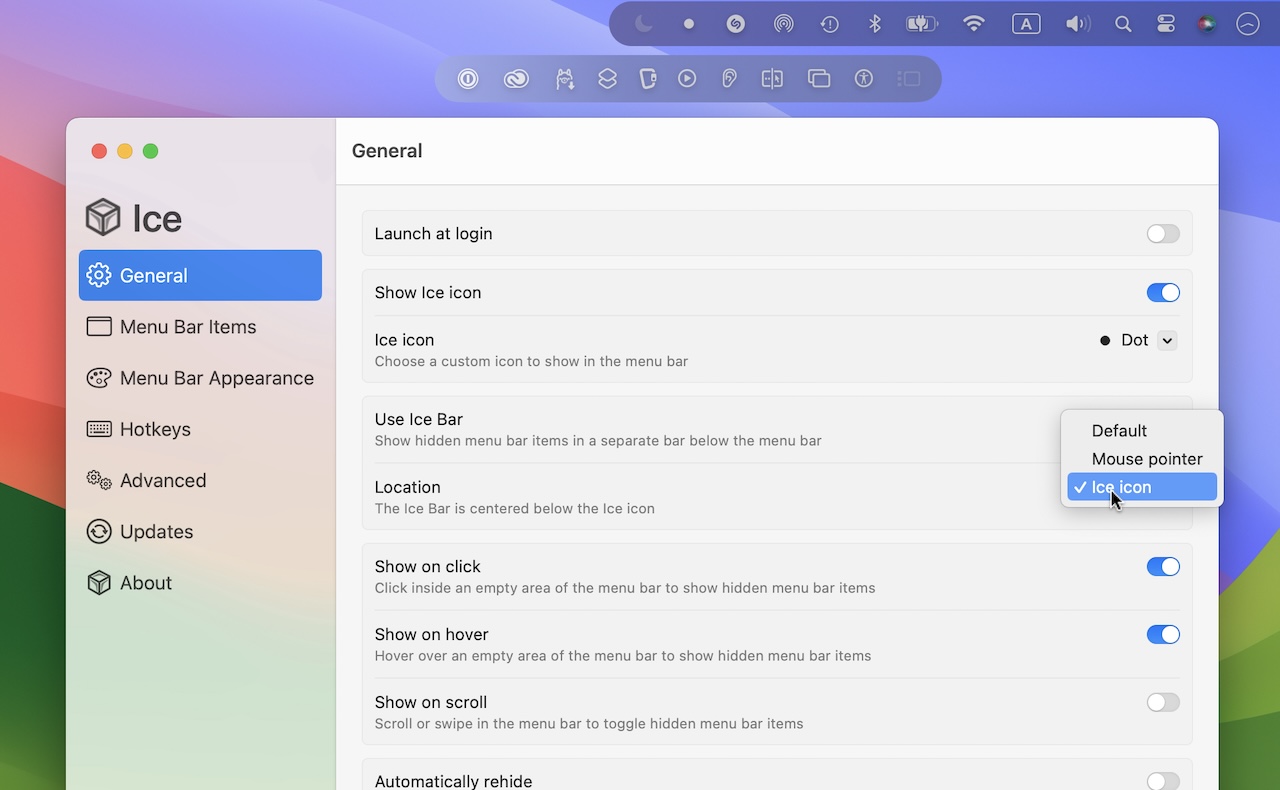This screenshot has width=1280, height=790.
Task: Choose Mouse pointer location option
Action: click(1142, 459)
